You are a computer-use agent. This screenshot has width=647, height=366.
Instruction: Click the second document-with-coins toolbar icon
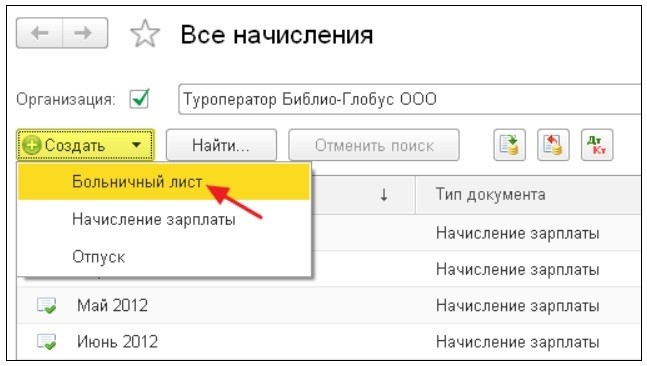click(x=553, y=145)
